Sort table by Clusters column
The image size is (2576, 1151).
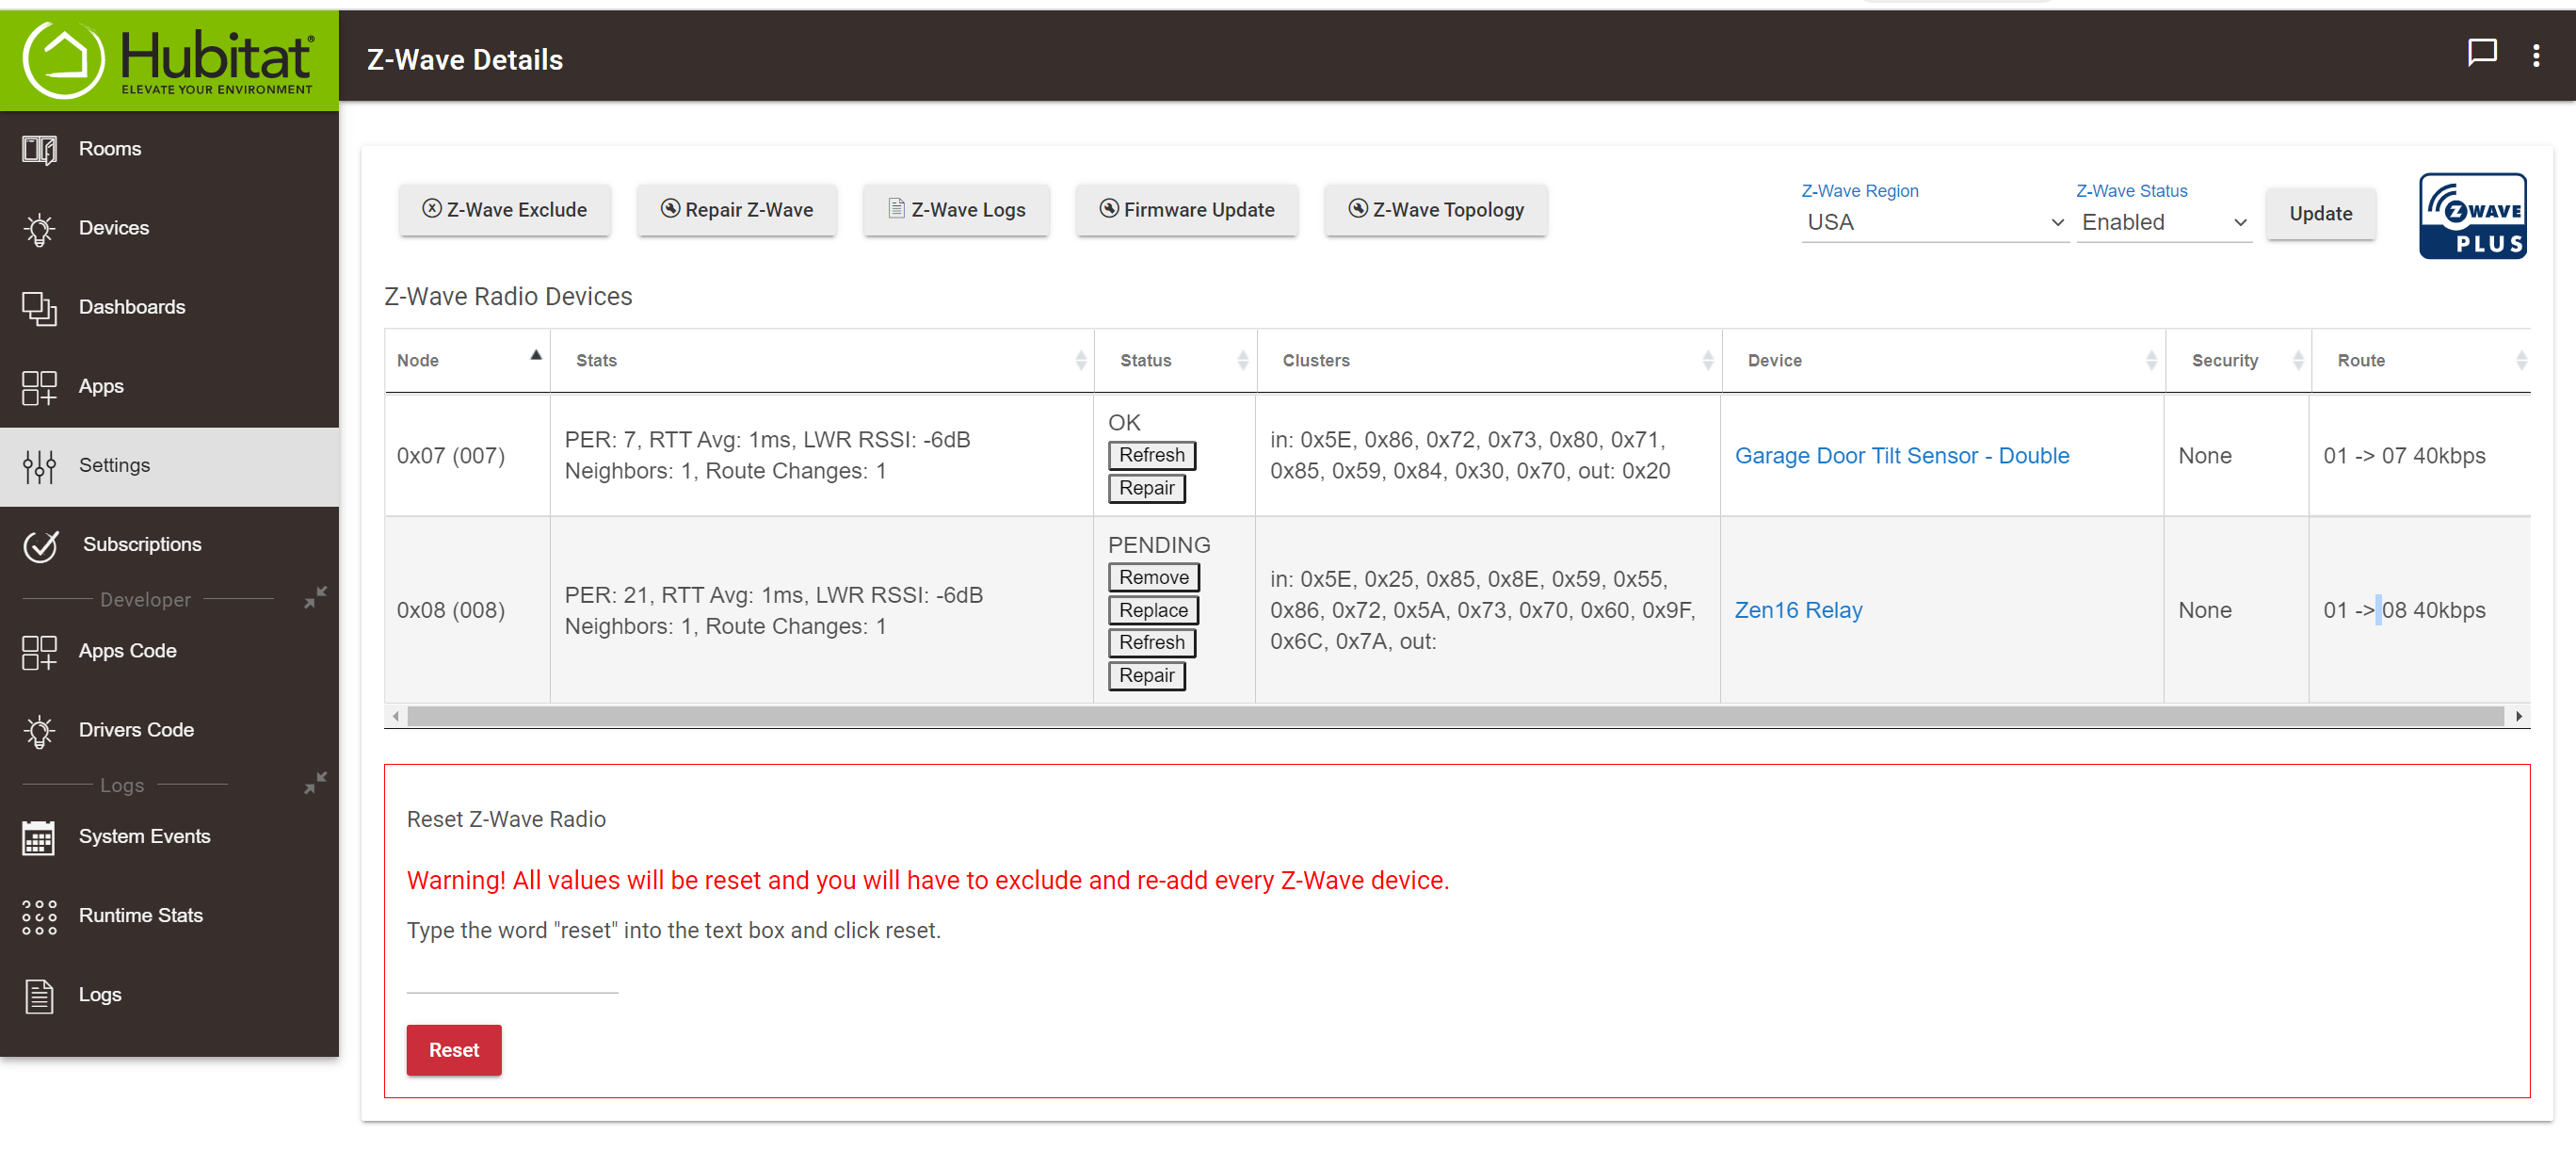coord(1489,360)
